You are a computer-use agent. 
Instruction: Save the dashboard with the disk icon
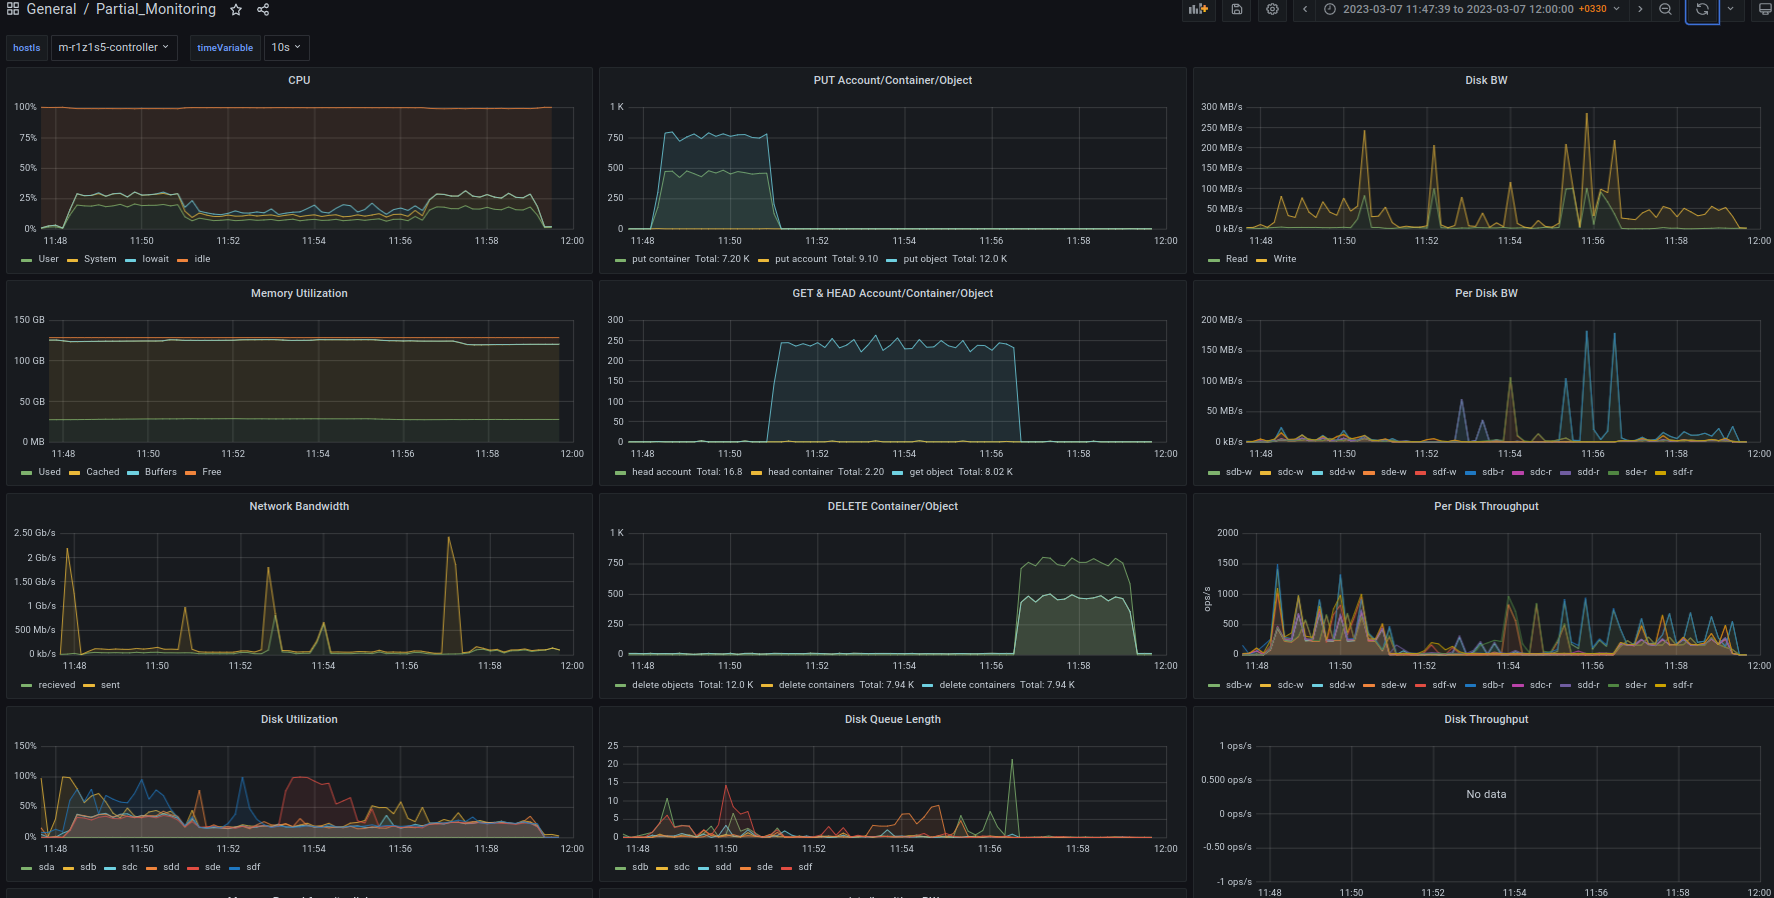1237,9
